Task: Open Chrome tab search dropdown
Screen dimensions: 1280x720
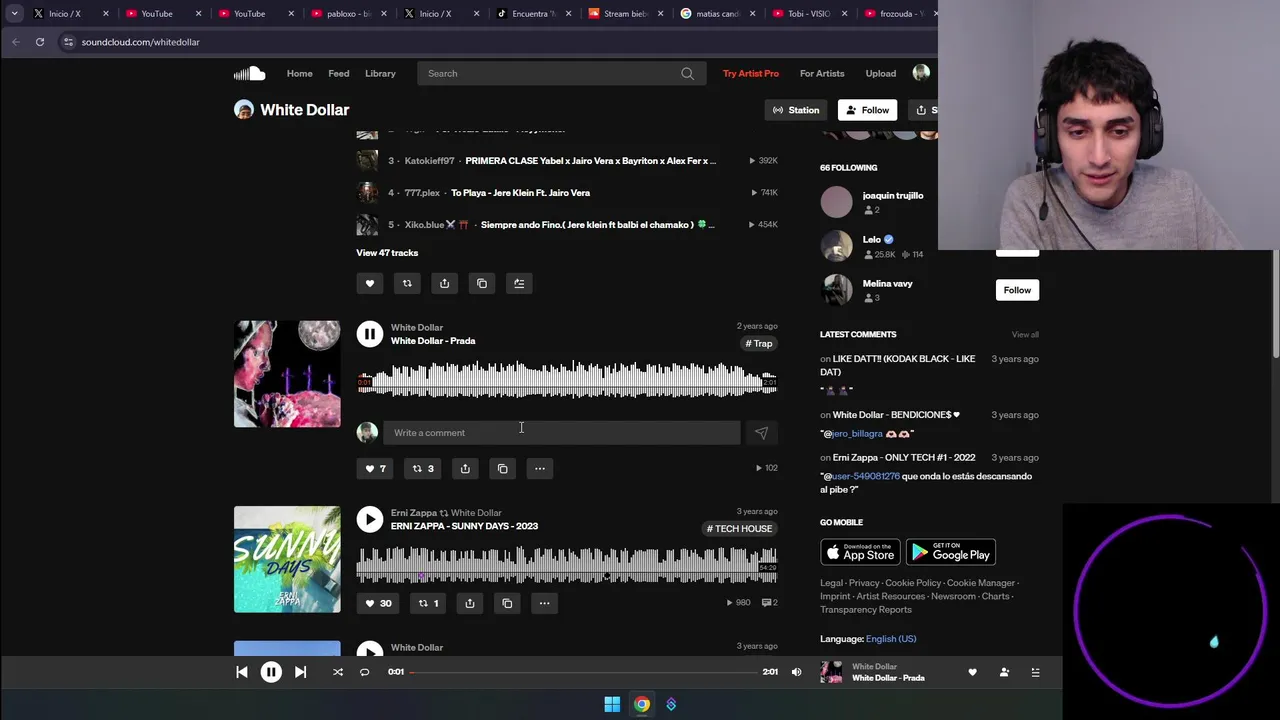Action: 14,13
